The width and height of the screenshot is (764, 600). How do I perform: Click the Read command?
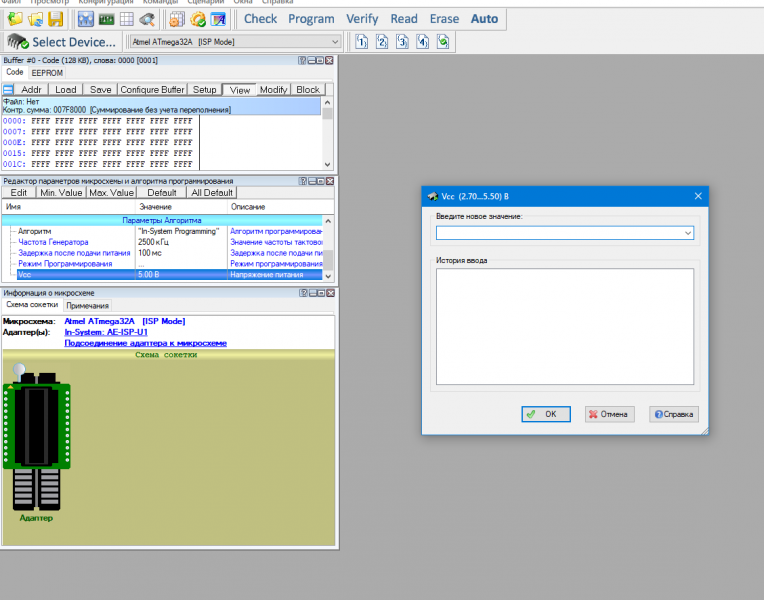(404, 19)
